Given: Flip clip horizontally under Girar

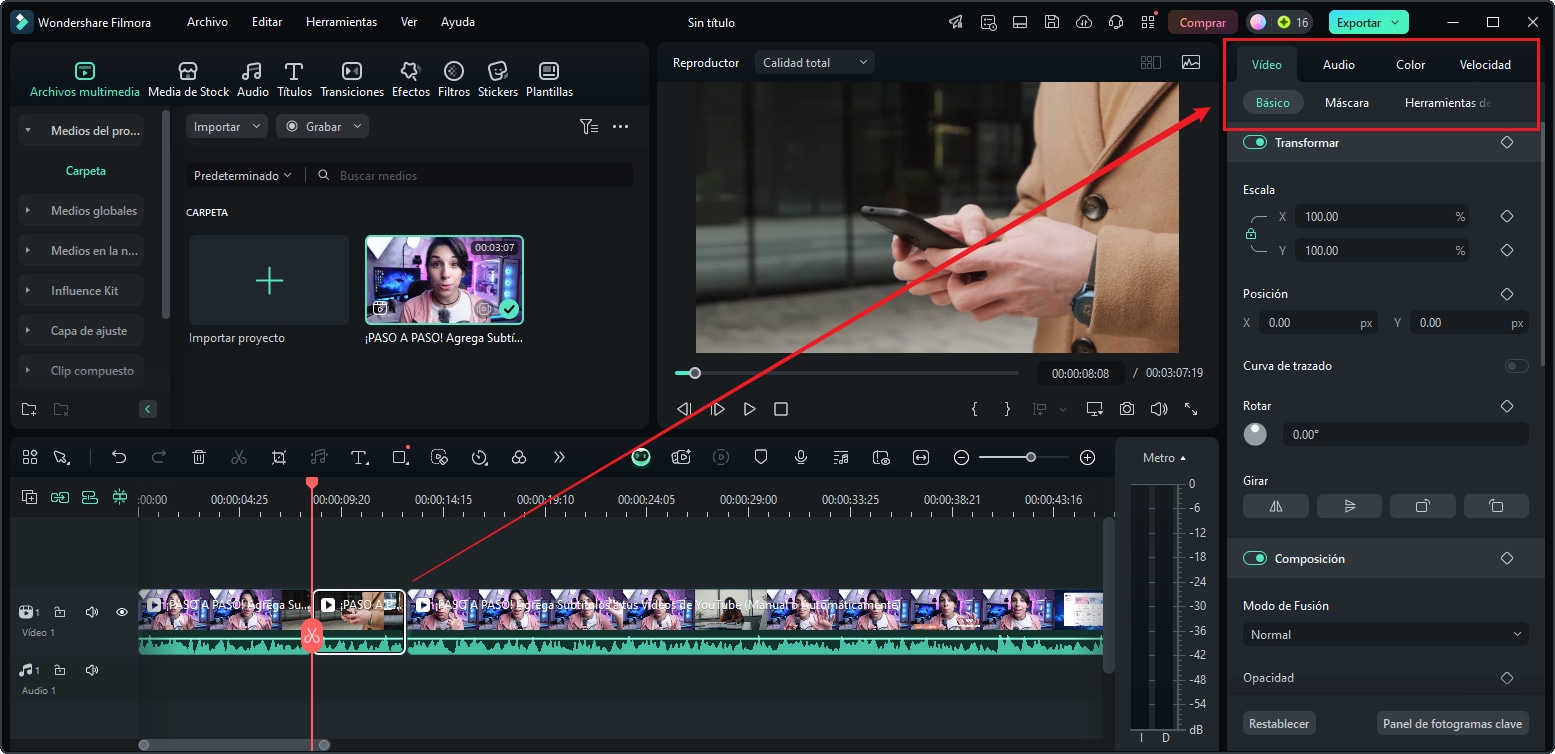Looking at the screenshot, I should point(1276,506).
